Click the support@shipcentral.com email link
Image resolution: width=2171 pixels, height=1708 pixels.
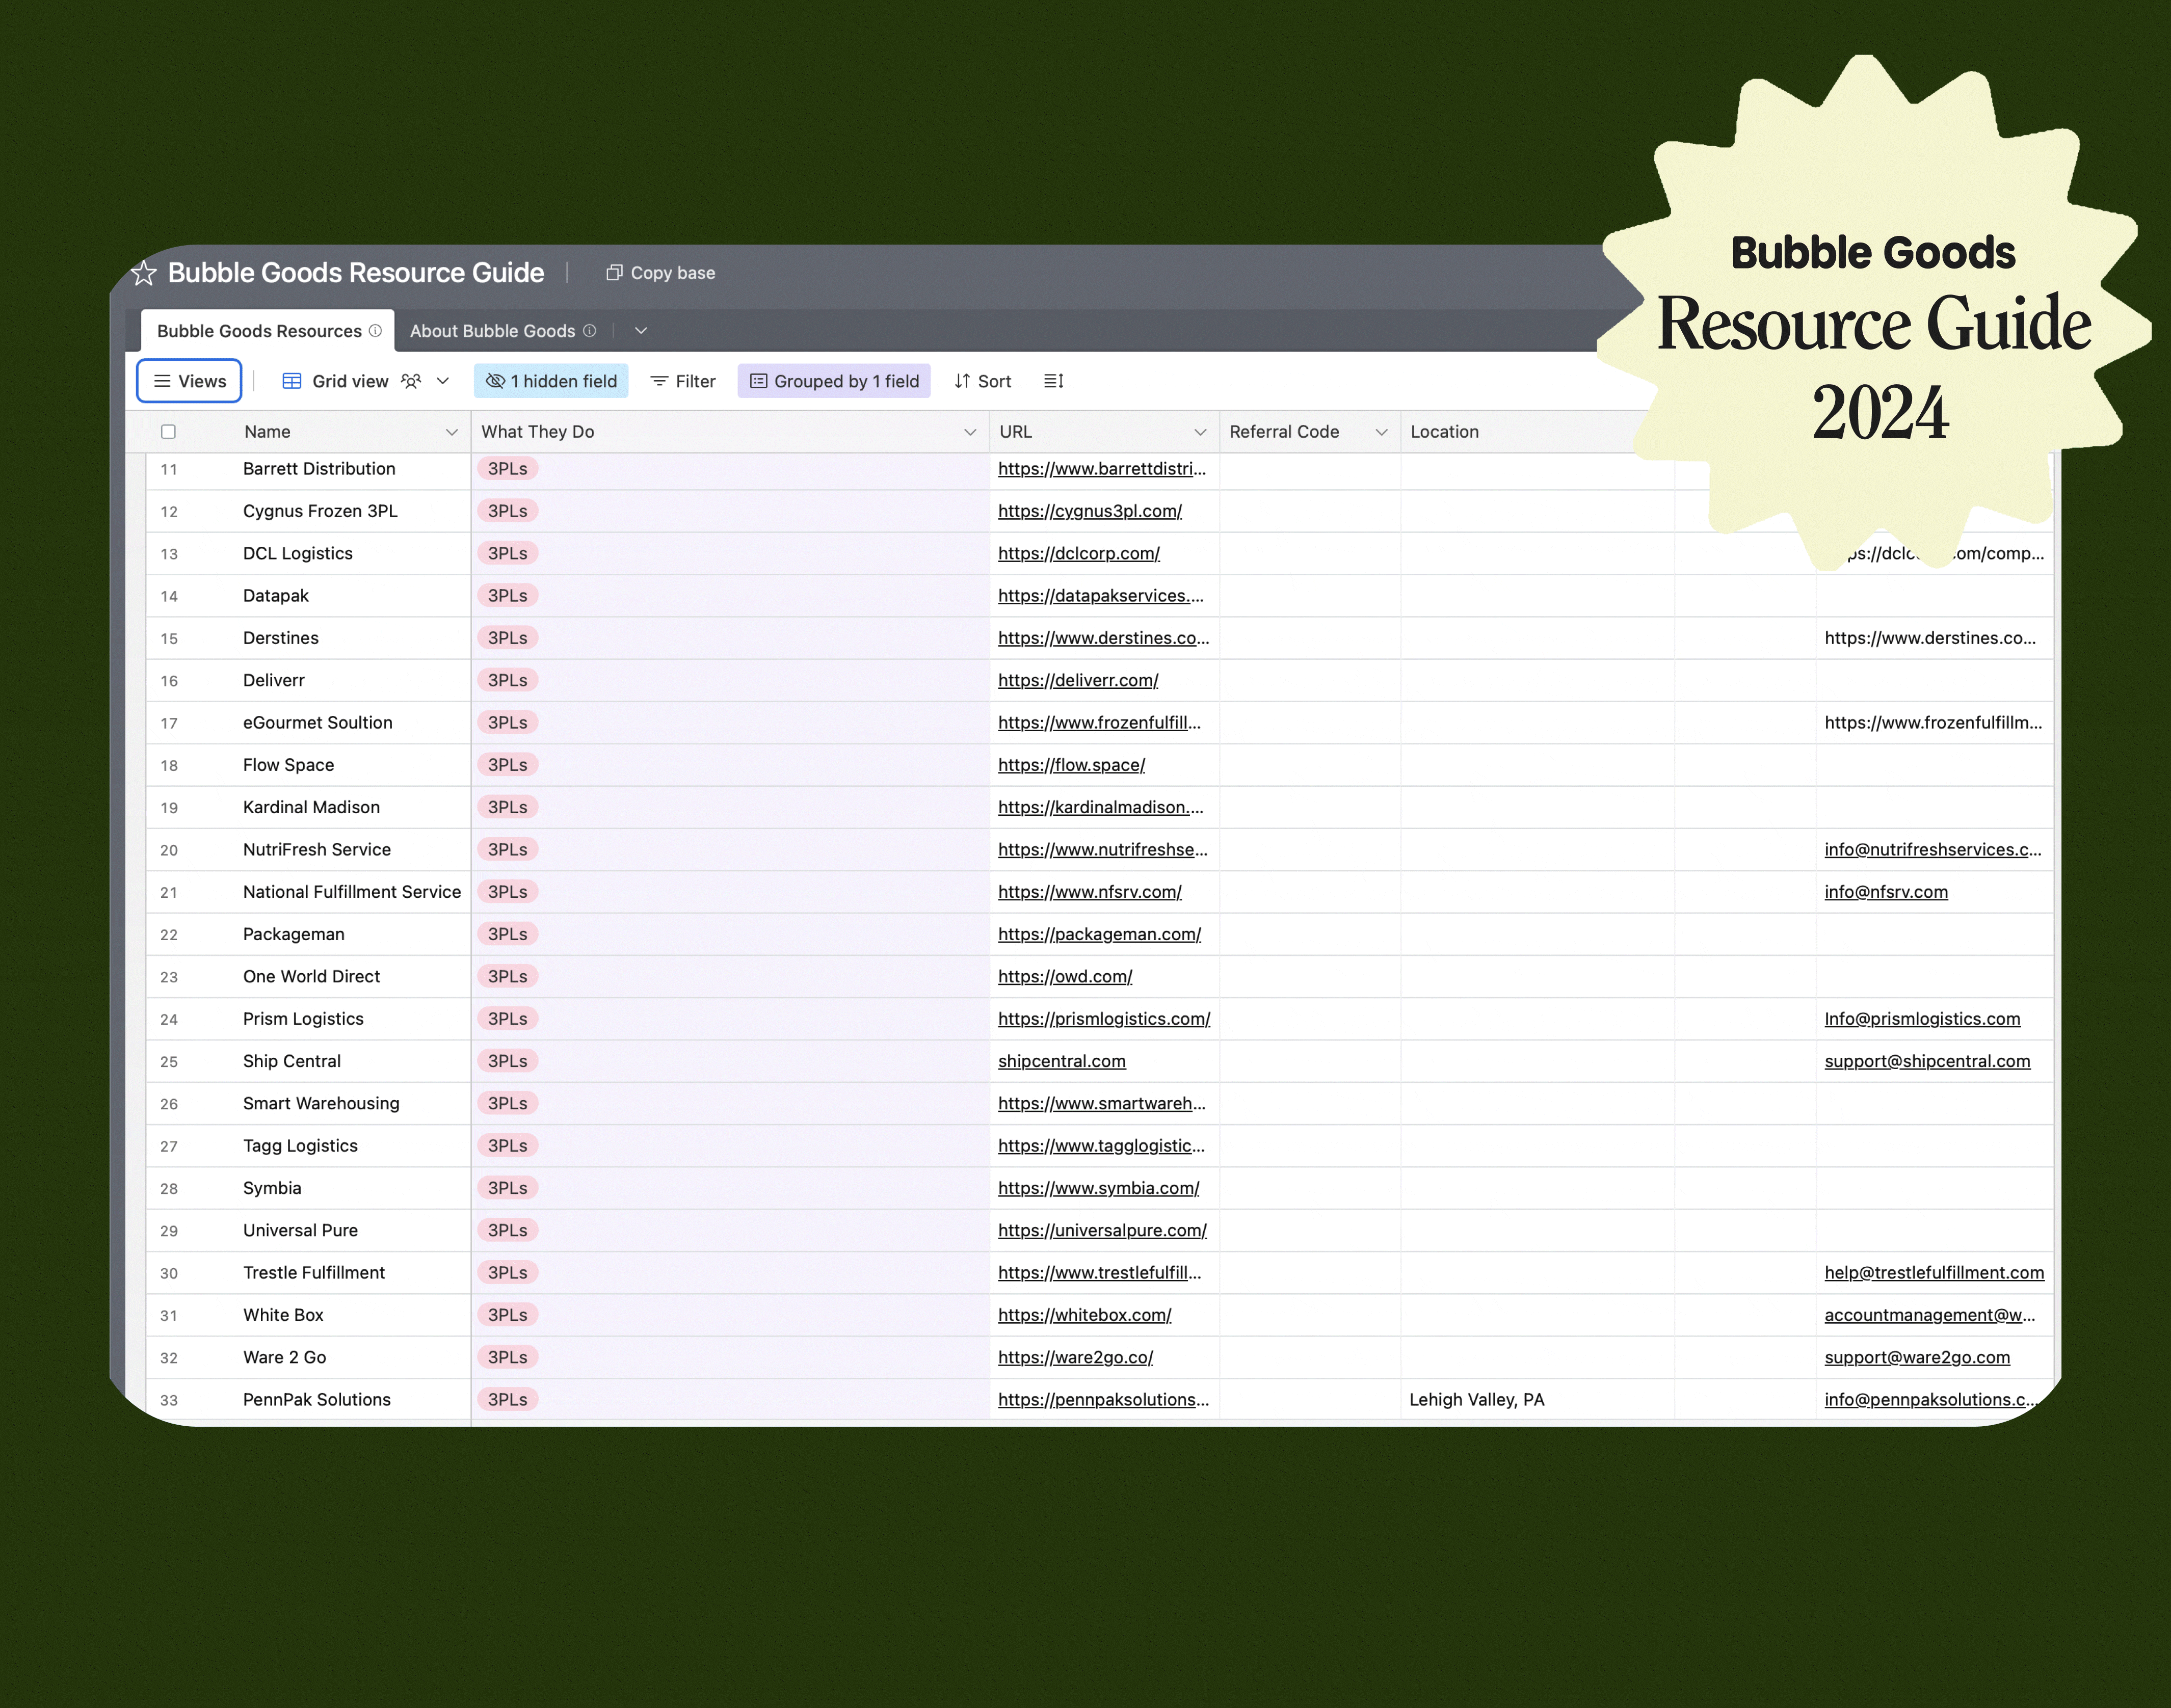click(1927, 1061)
